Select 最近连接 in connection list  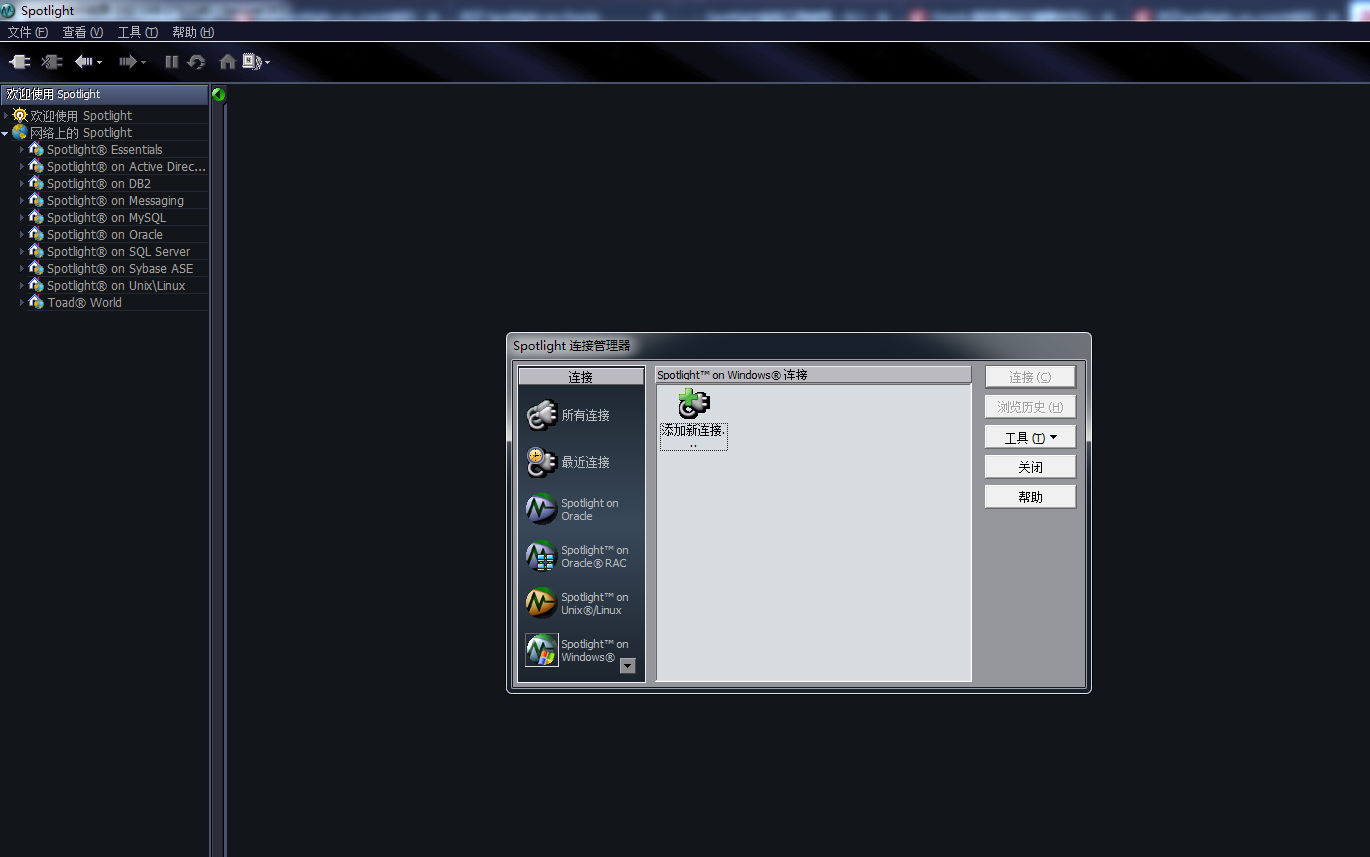coord(569,462)
